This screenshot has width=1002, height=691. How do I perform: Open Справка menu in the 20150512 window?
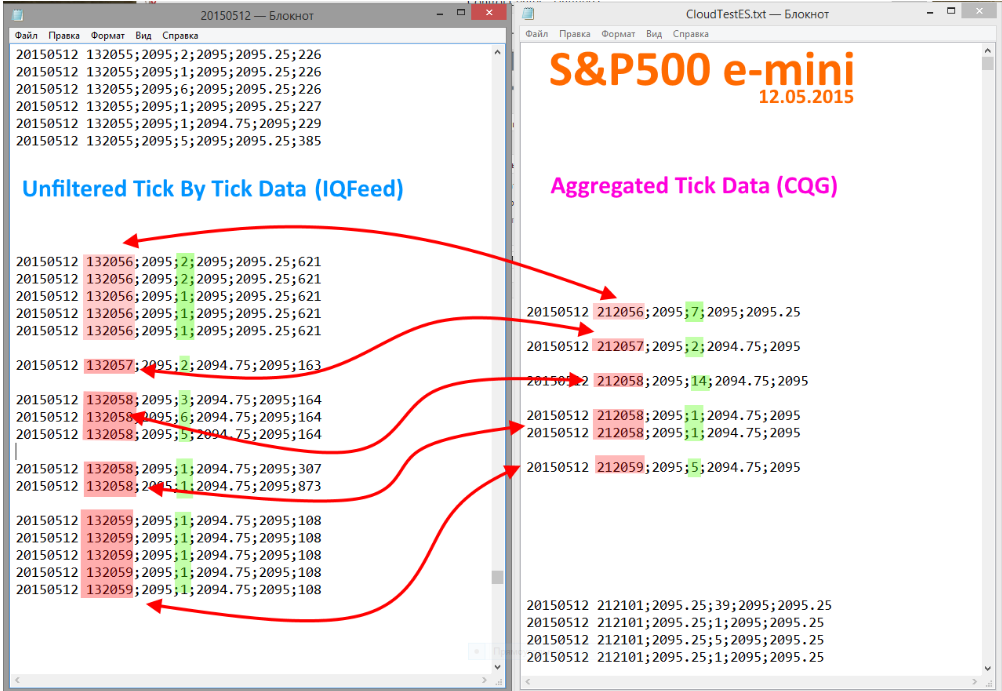(x=180, y=36)
